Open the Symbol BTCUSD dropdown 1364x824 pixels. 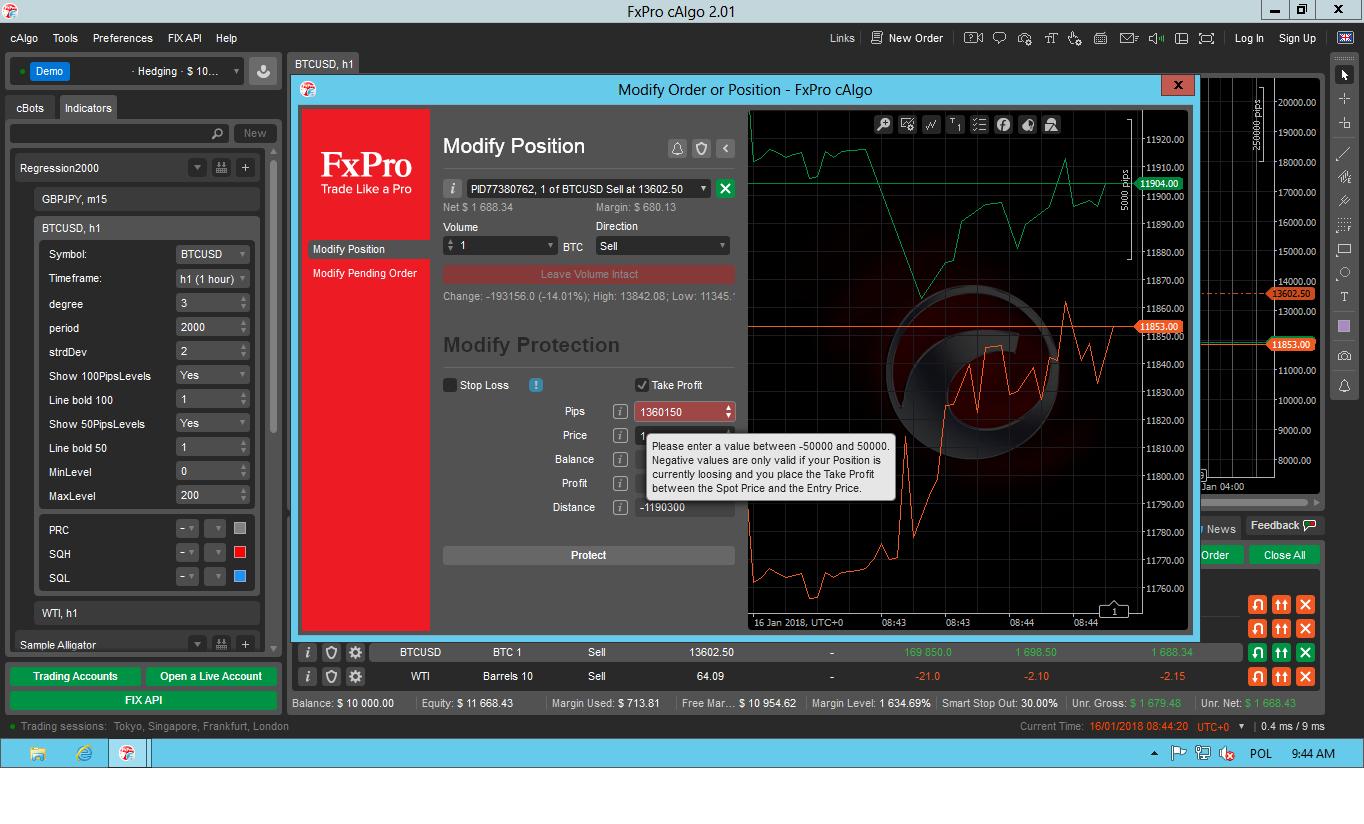(212, 254)
